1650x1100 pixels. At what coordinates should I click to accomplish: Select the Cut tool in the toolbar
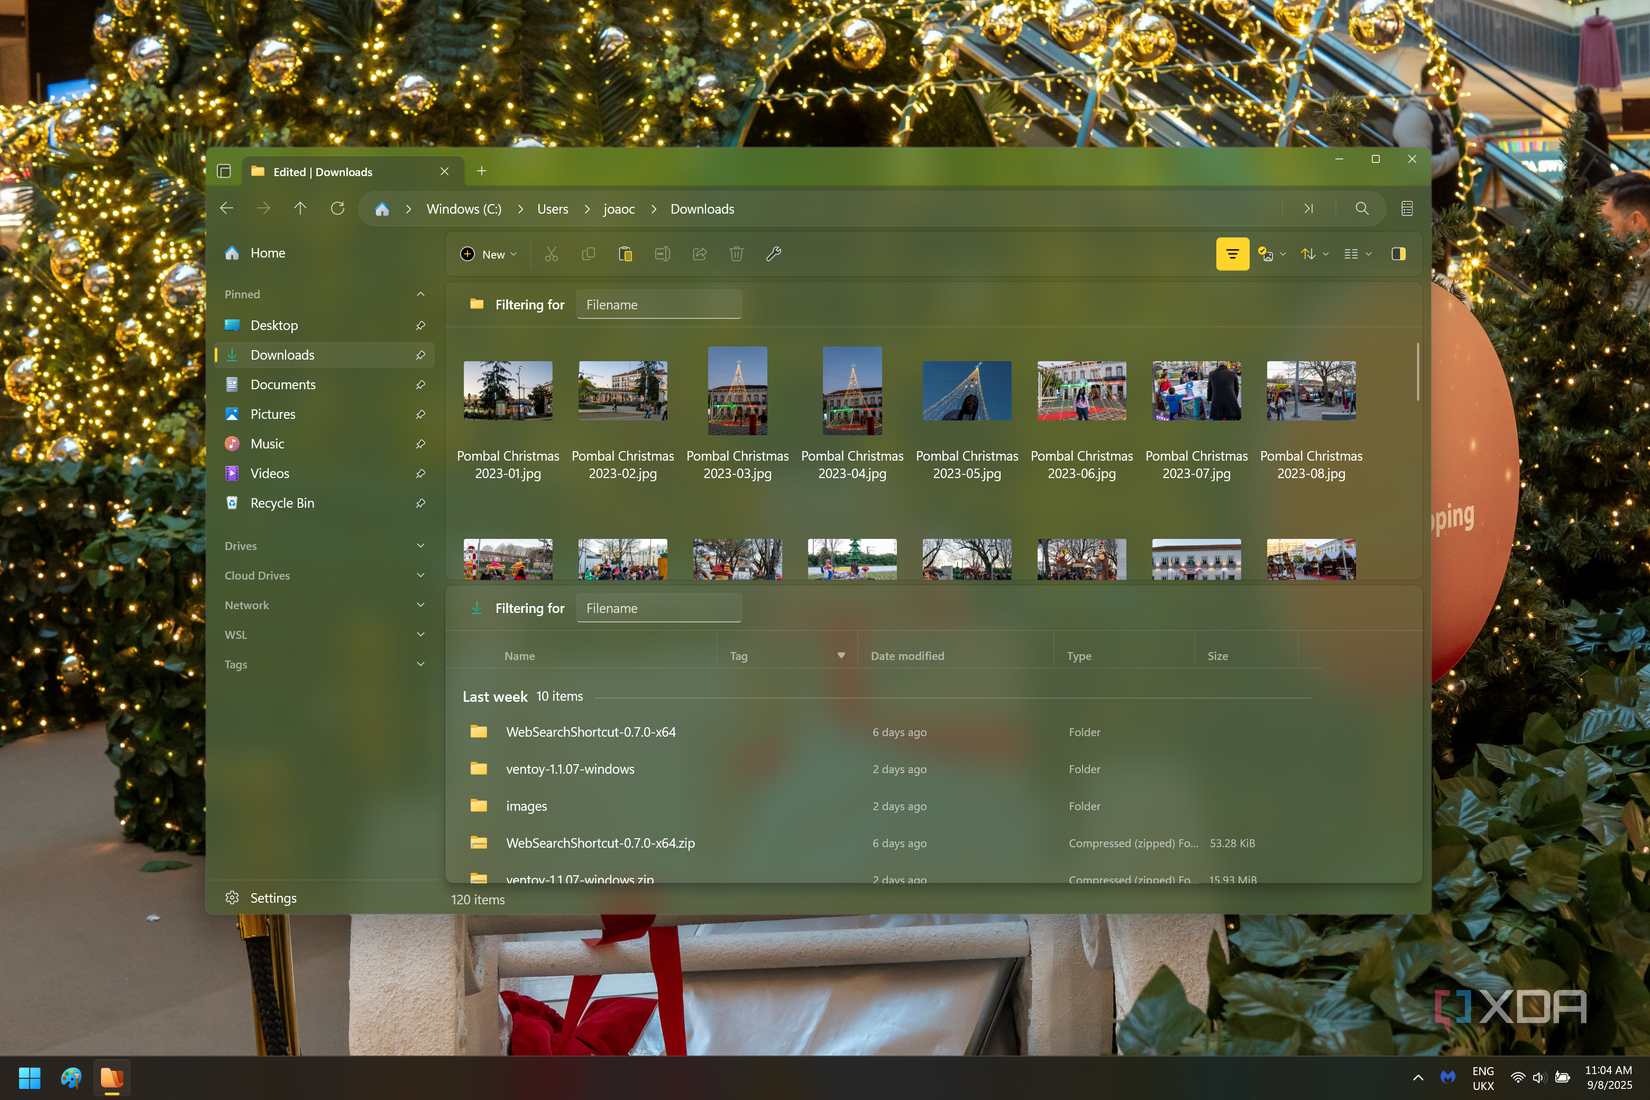tap(551, 254)
